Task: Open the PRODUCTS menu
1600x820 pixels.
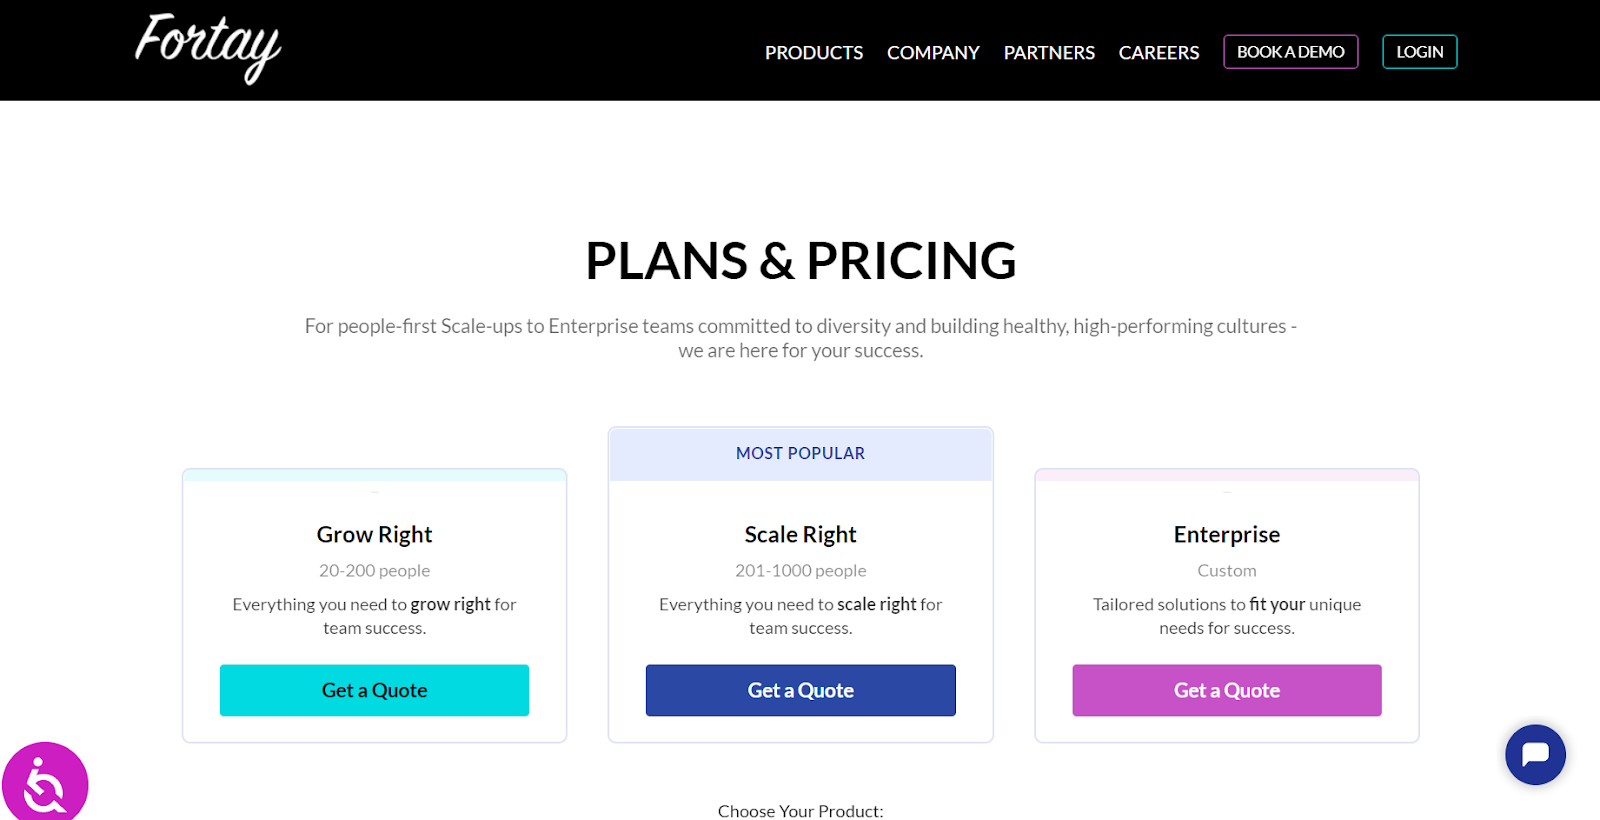Action: point(813,53)
